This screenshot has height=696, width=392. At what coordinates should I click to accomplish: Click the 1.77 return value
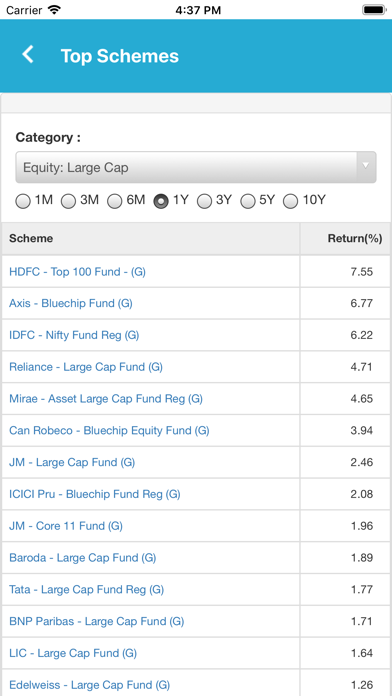[362, 589]
